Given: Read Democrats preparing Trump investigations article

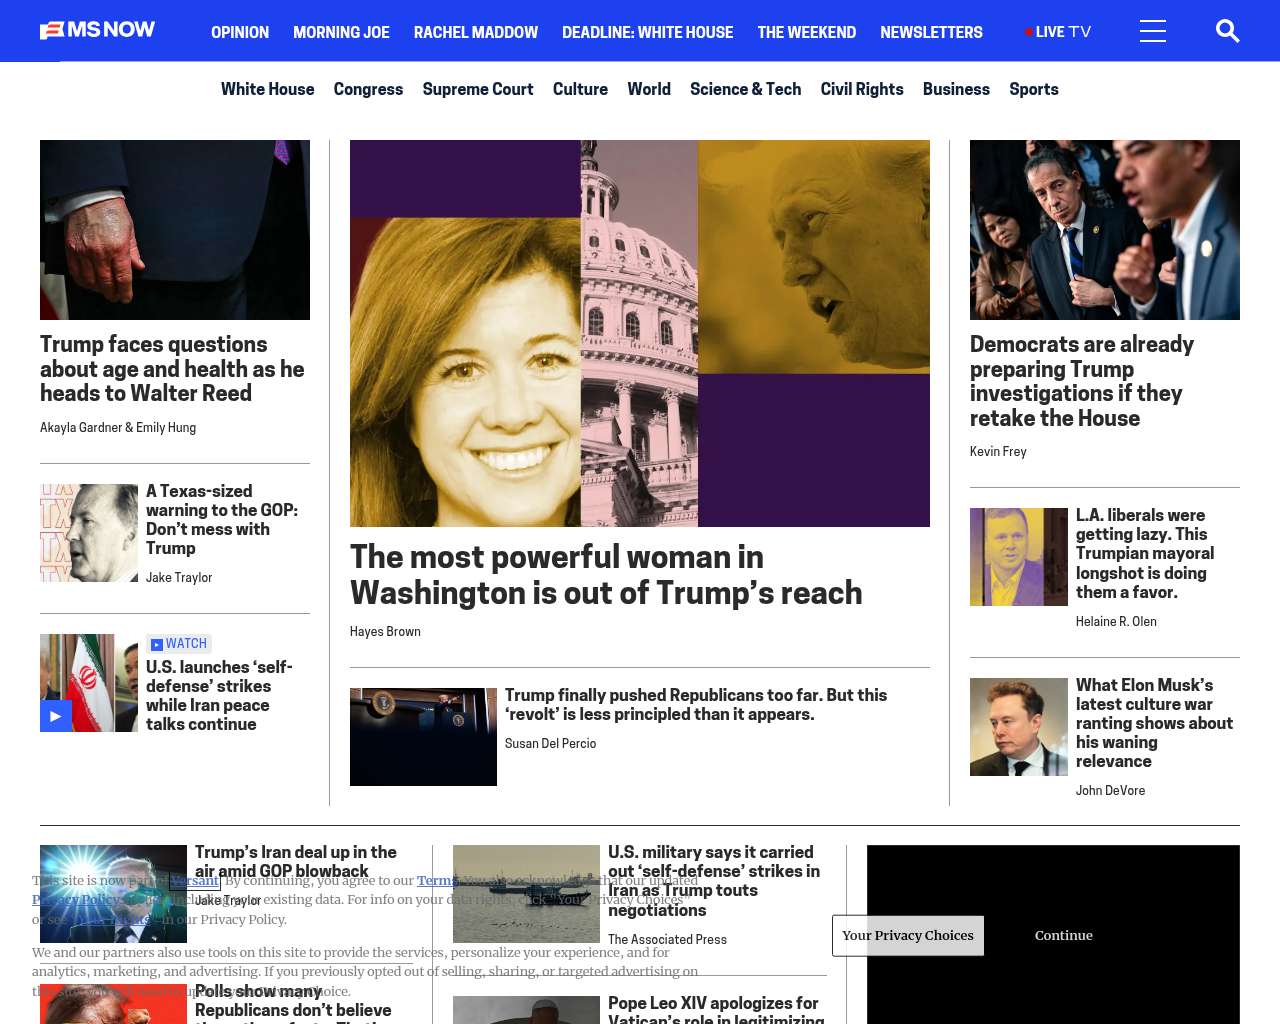Looking at the screenshot, I should click(x=1082, y=381).
